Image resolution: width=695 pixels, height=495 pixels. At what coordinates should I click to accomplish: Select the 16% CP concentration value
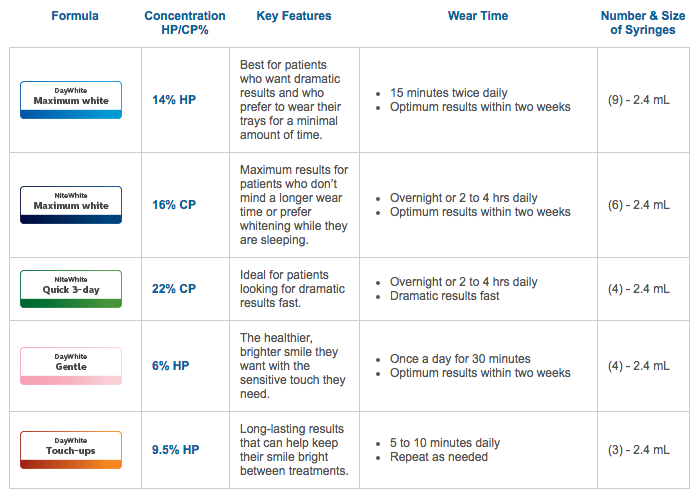174,205
